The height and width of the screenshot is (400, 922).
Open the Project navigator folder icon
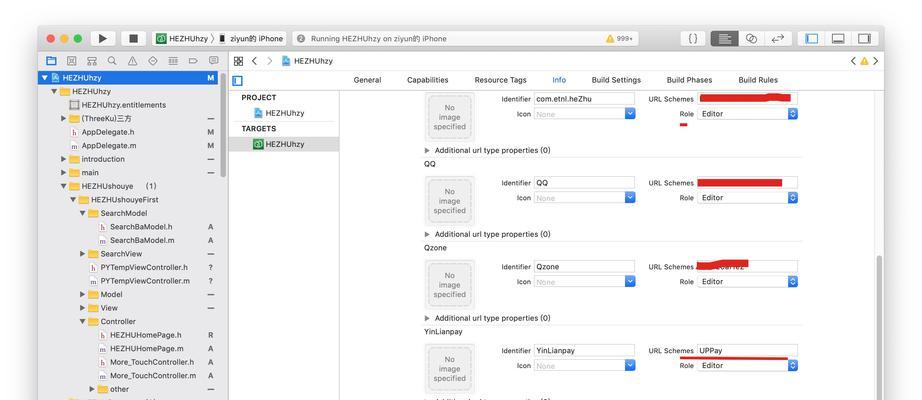[x=51, y=61]
